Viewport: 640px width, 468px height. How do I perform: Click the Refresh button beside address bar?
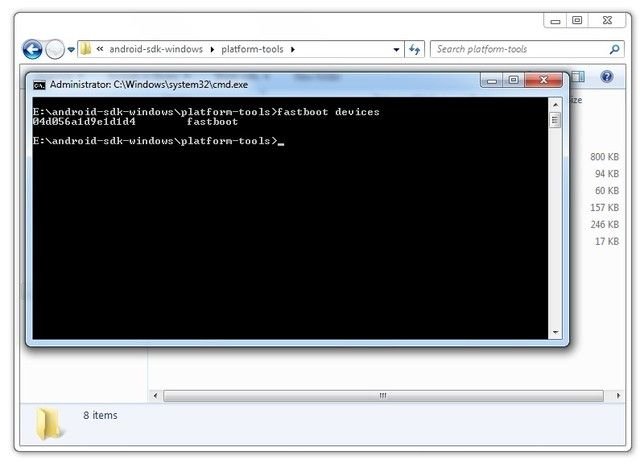[414, 50]
